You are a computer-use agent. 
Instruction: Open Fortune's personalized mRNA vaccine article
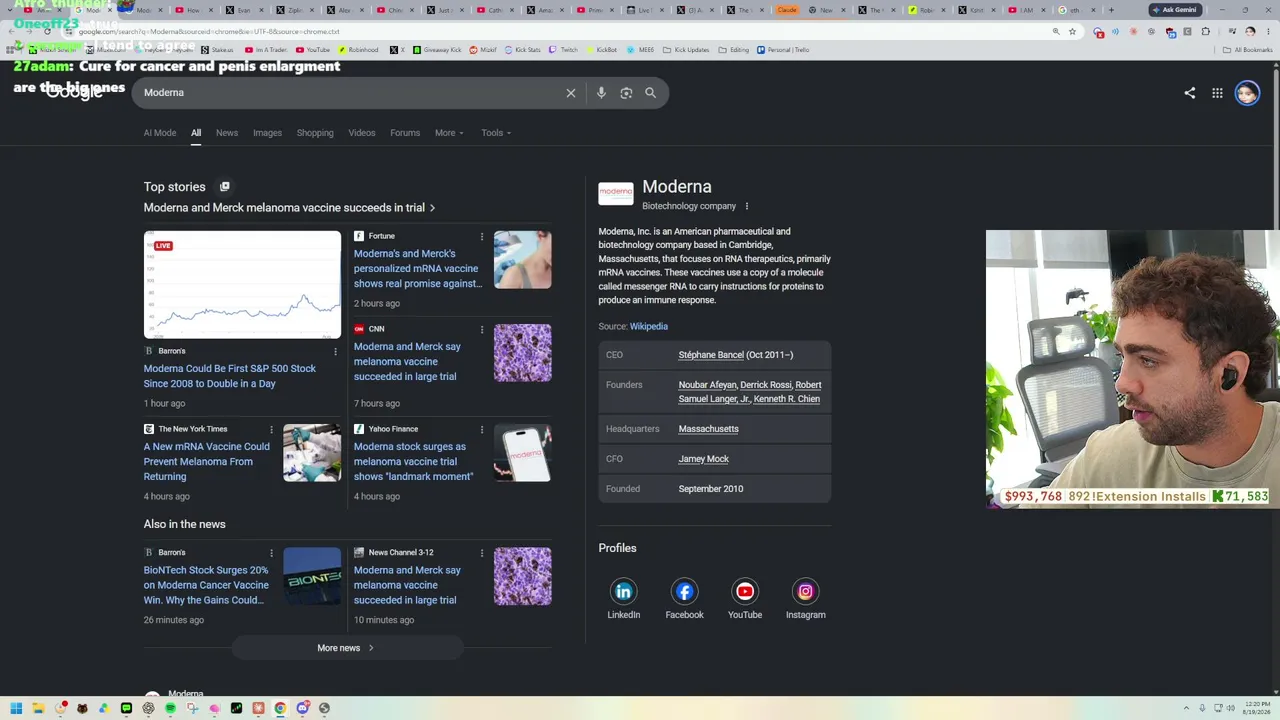pos(417,269)
